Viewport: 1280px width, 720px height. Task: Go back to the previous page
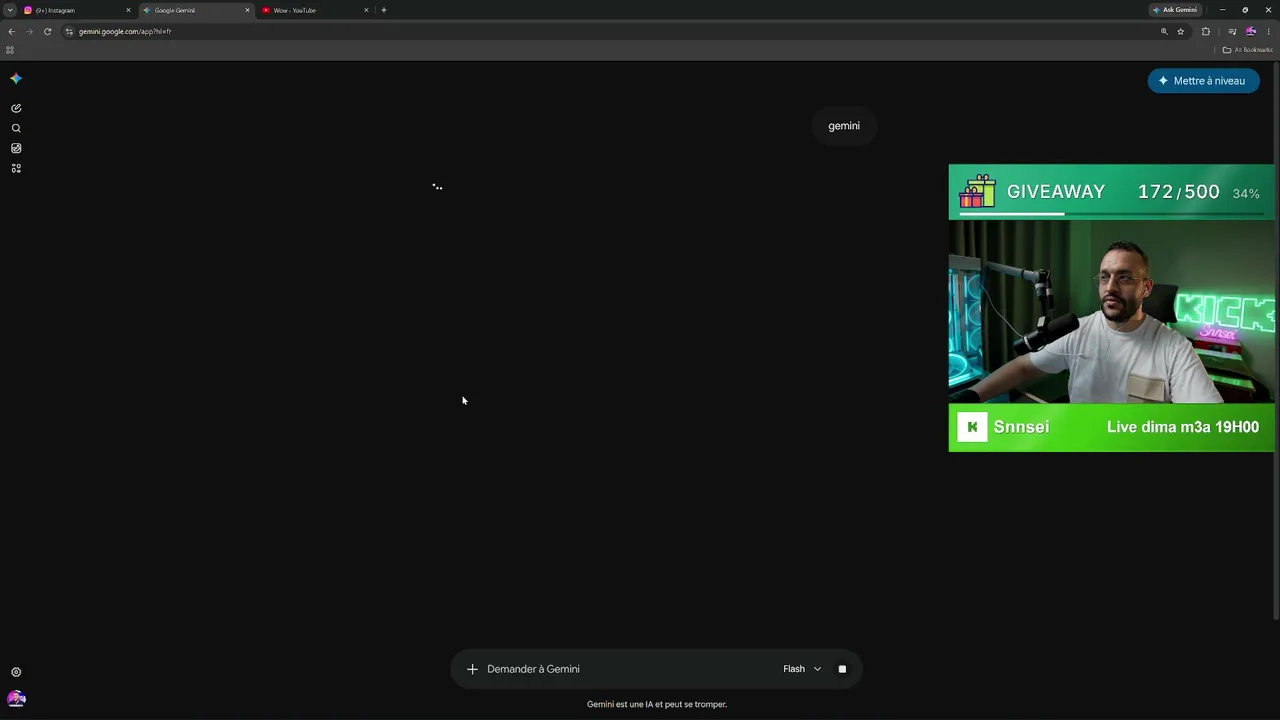11,31
